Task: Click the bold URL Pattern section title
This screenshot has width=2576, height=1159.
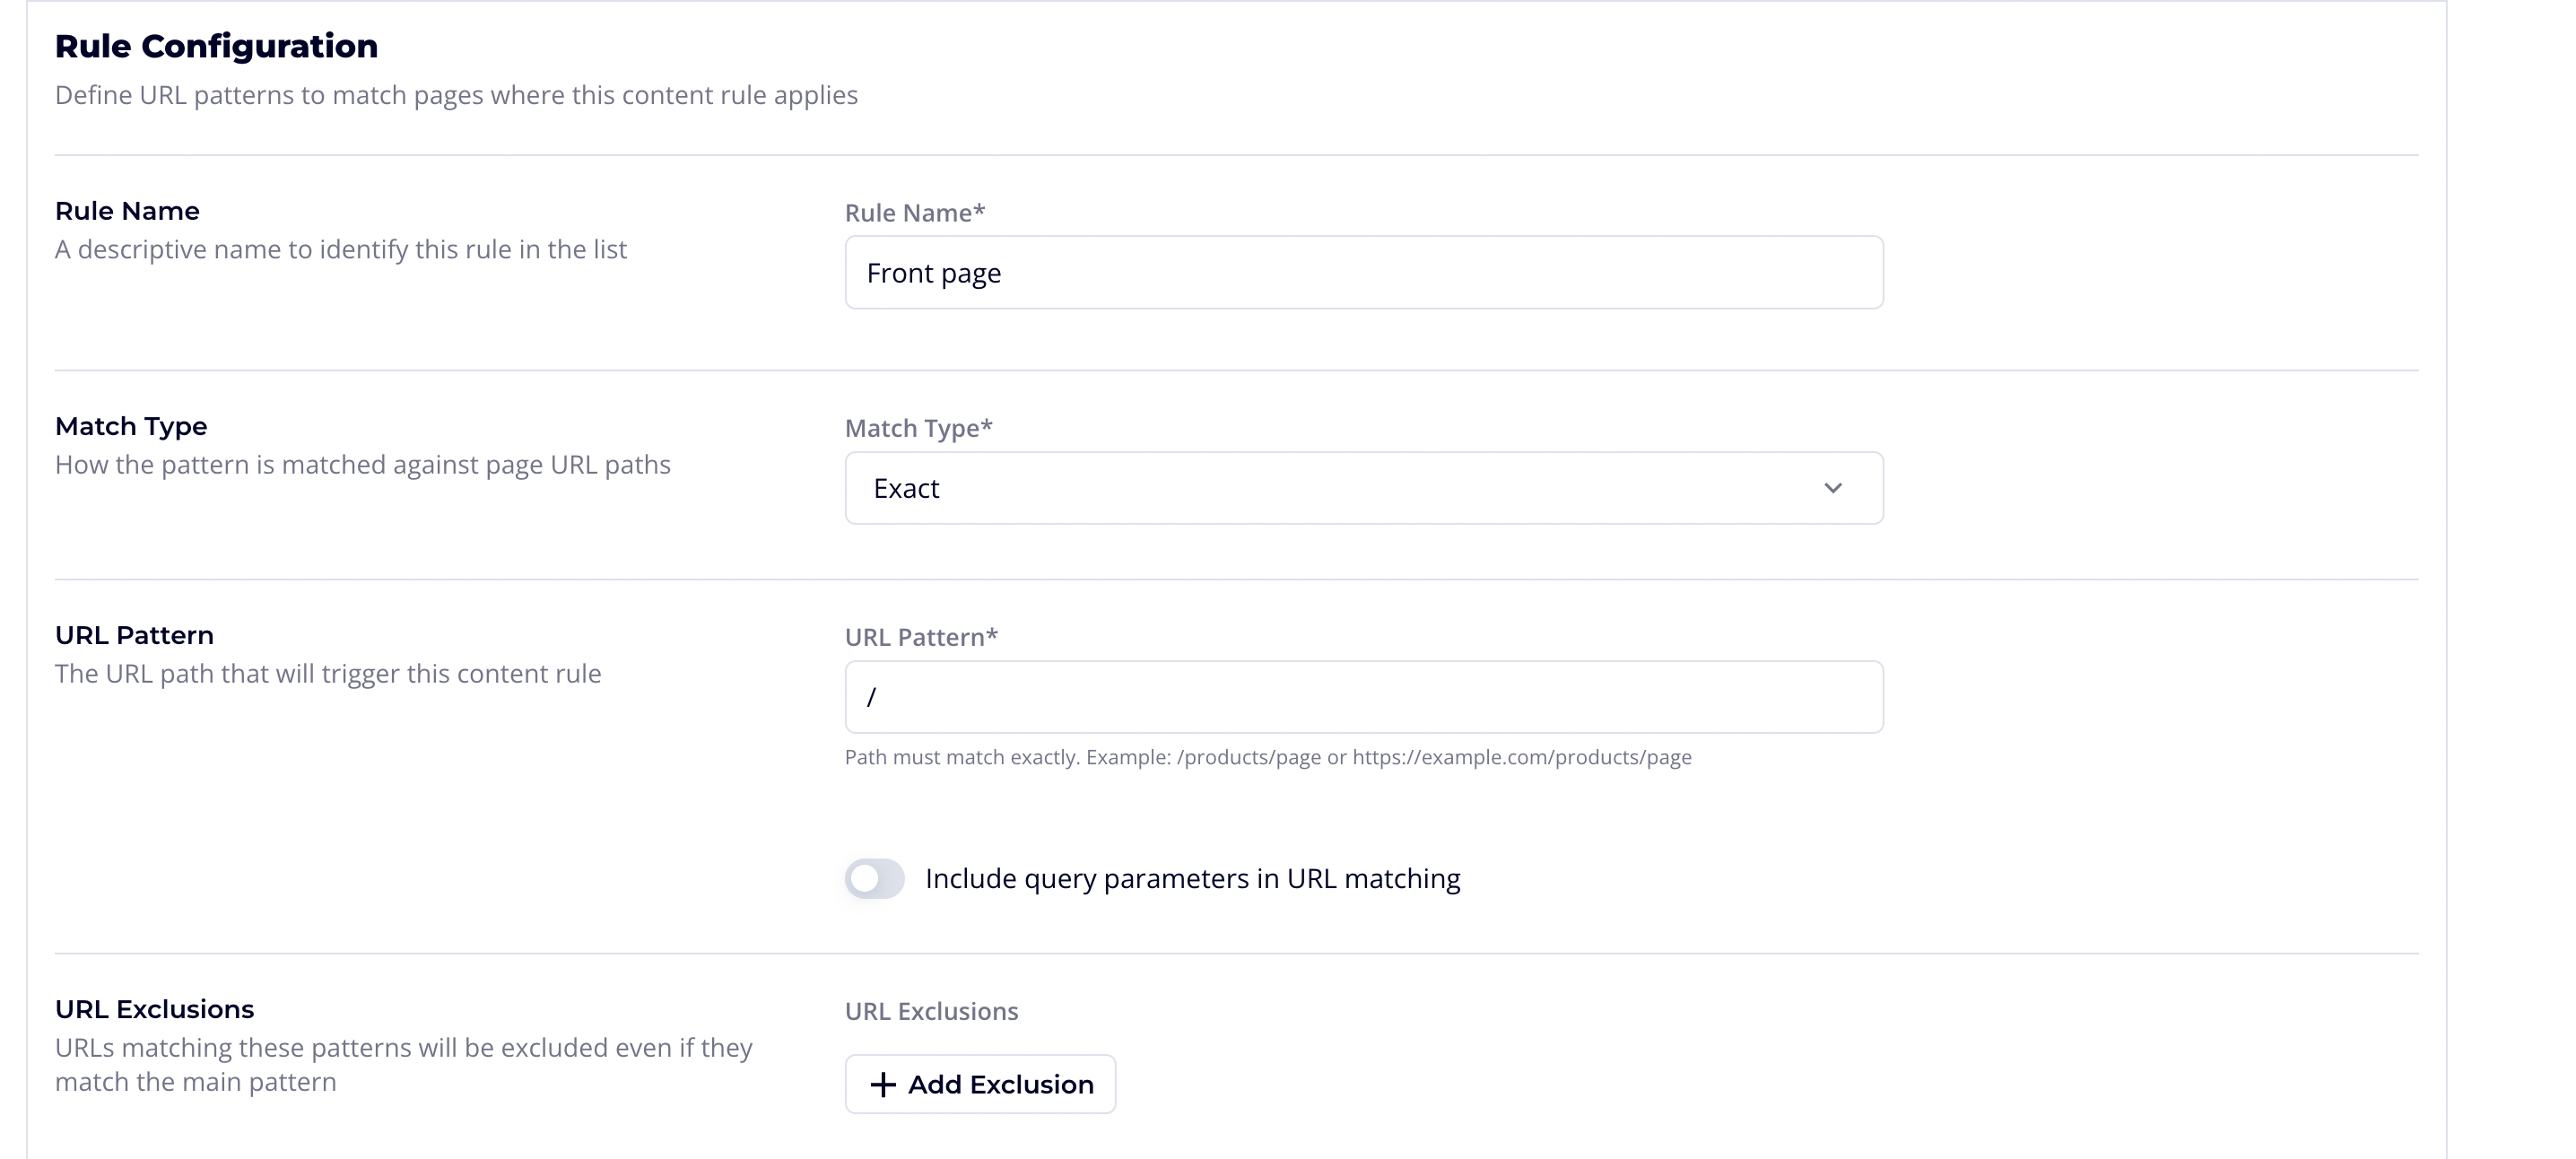Action: point(134,635)
